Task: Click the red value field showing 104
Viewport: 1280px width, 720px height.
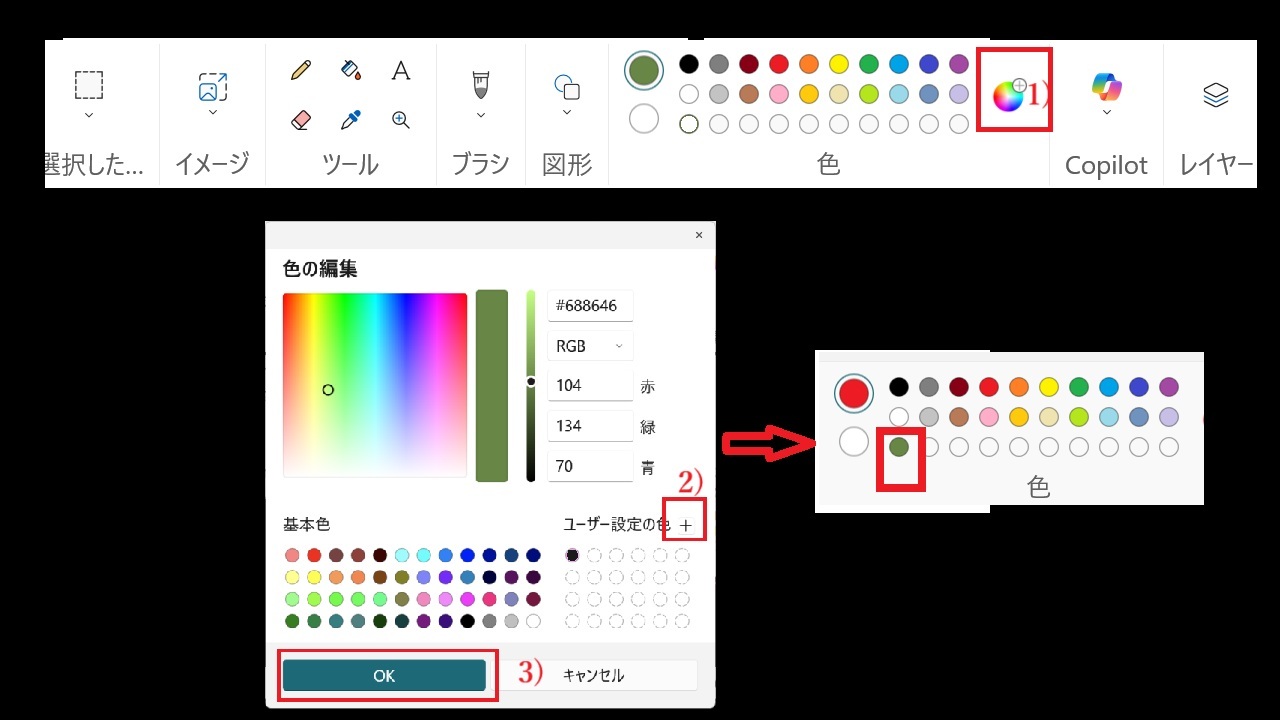Action: (590, 386)
